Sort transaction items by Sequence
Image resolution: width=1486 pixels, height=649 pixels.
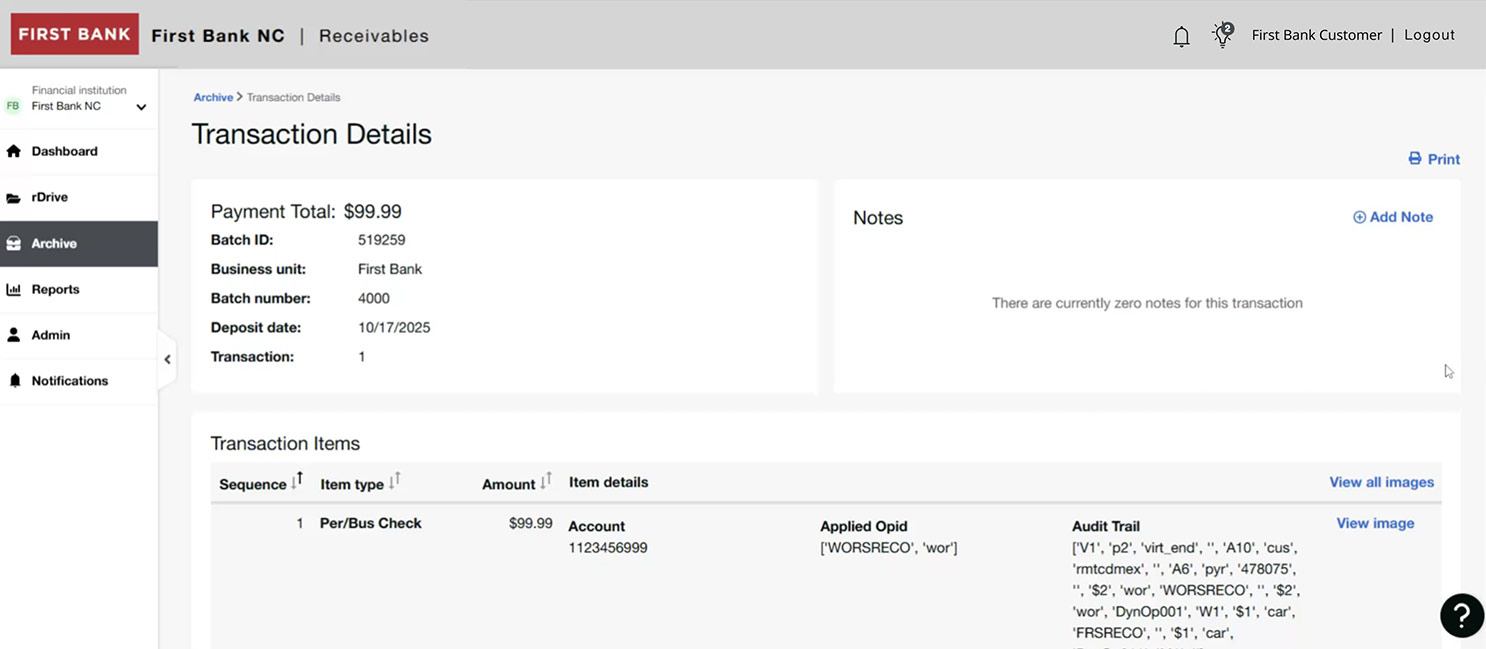296,482
